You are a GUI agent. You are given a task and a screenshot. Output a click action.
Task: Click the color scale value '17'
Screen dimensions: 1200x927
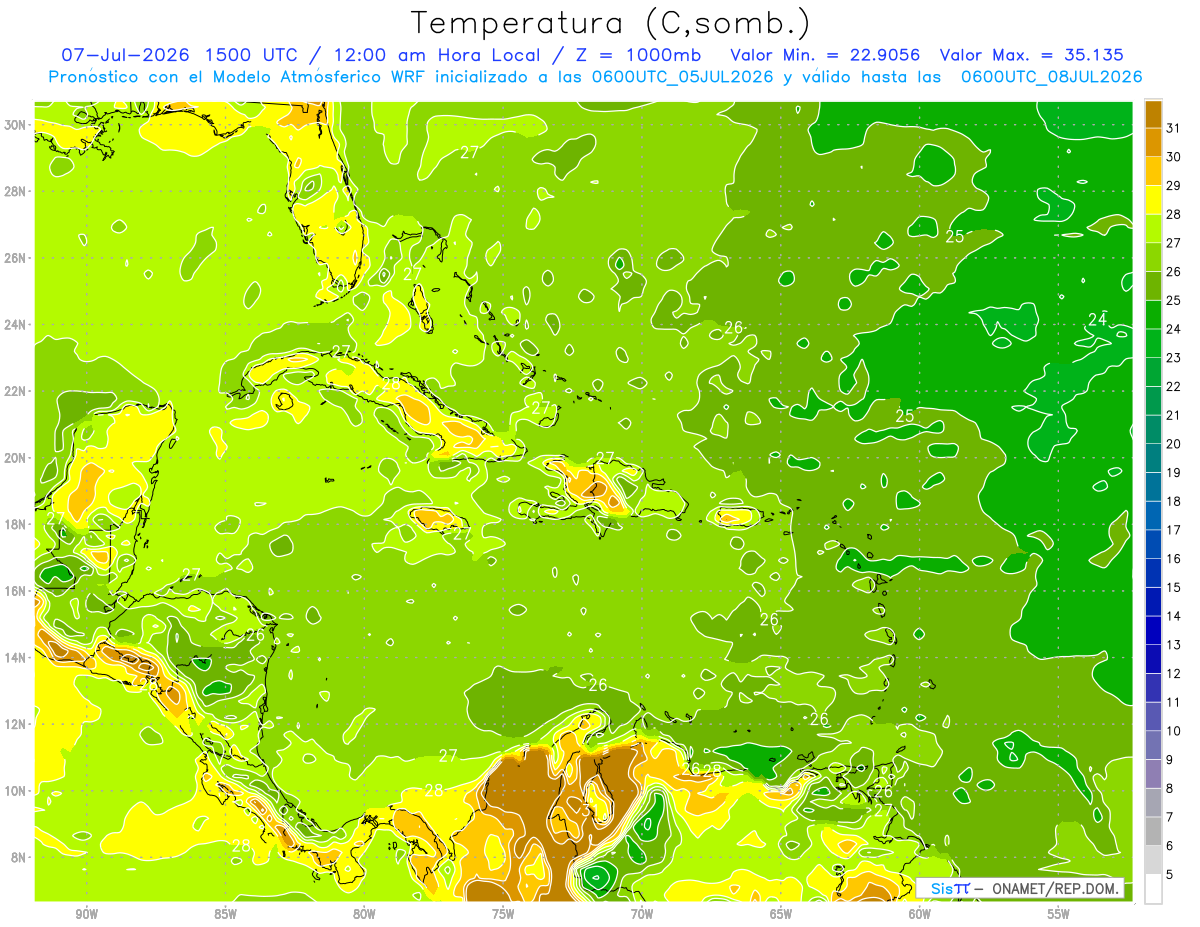[1174, 530]
